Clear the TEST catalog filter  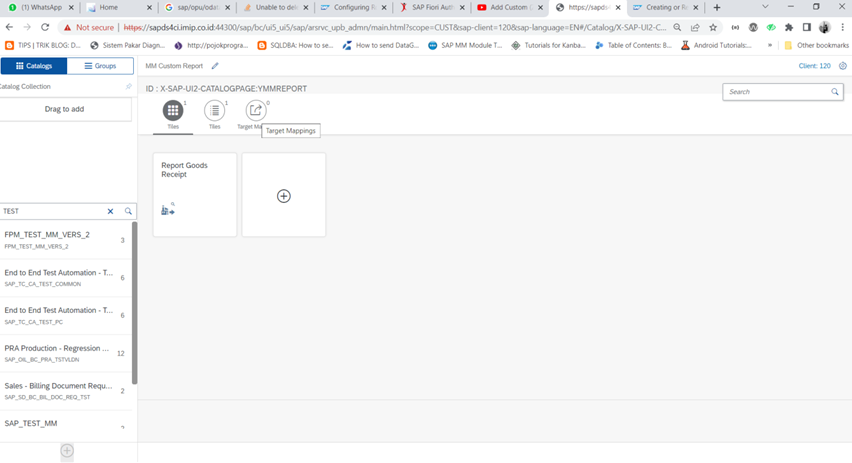pyautogui.click(x=110, y=211)
